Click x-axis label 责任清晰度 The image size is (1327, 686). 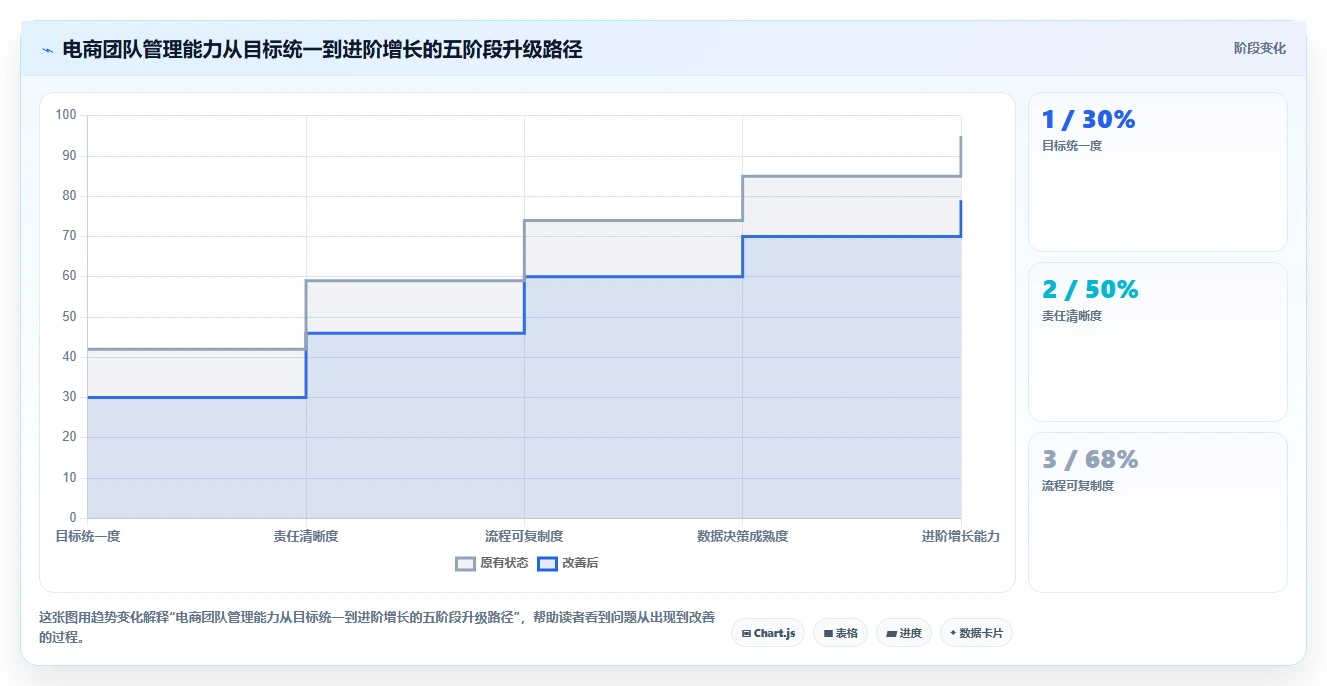306,536
